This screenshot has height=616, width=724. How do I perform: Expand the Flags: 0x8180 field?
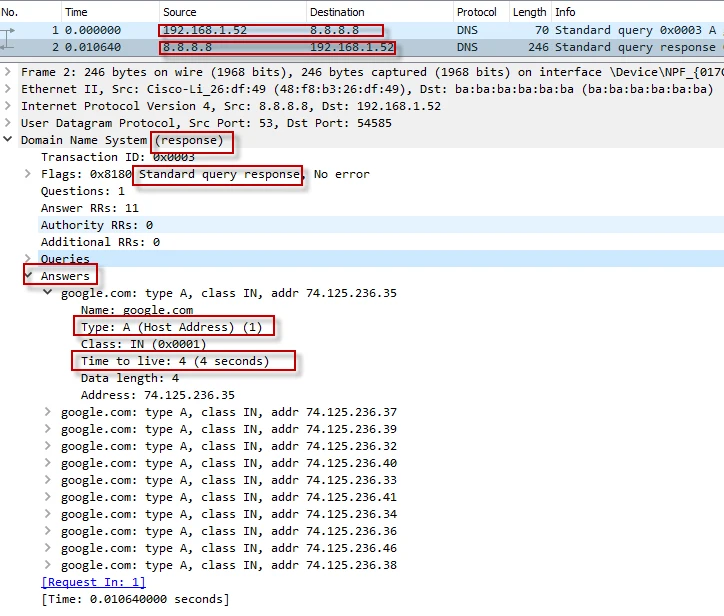click(29, 174)
